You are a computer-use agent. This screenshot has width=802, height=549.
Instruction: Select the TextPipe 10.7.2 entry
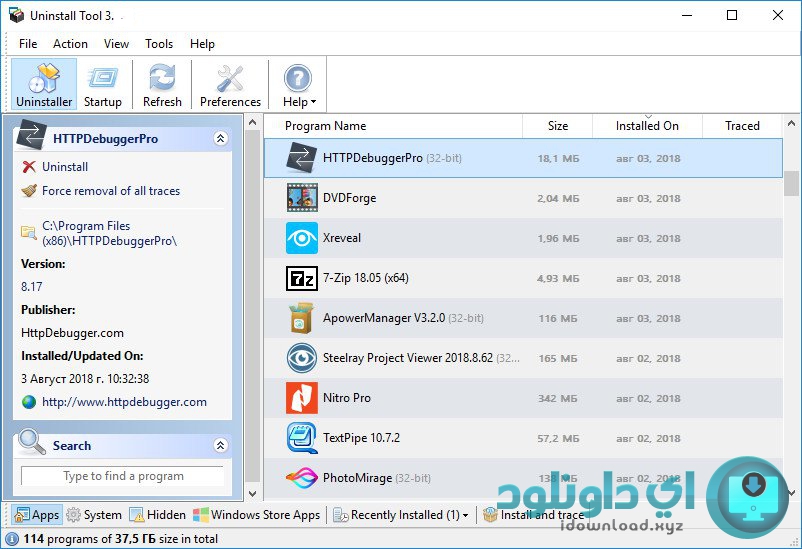[x=362, y=438]
